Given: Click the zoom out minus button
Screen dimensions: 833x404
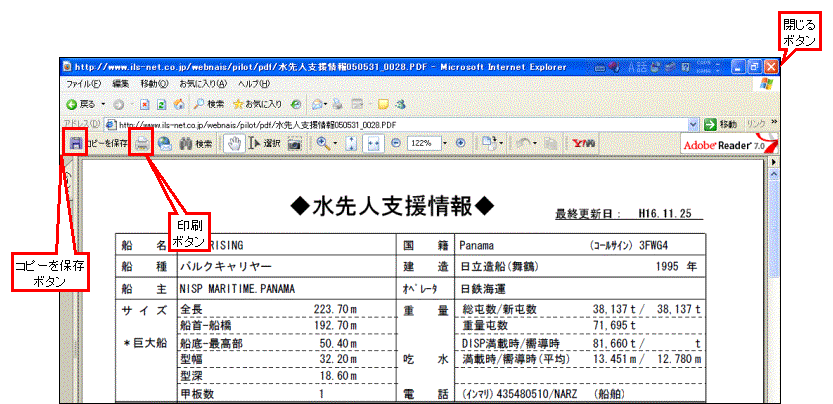Looking at the screenshot, I should (396, 144).
